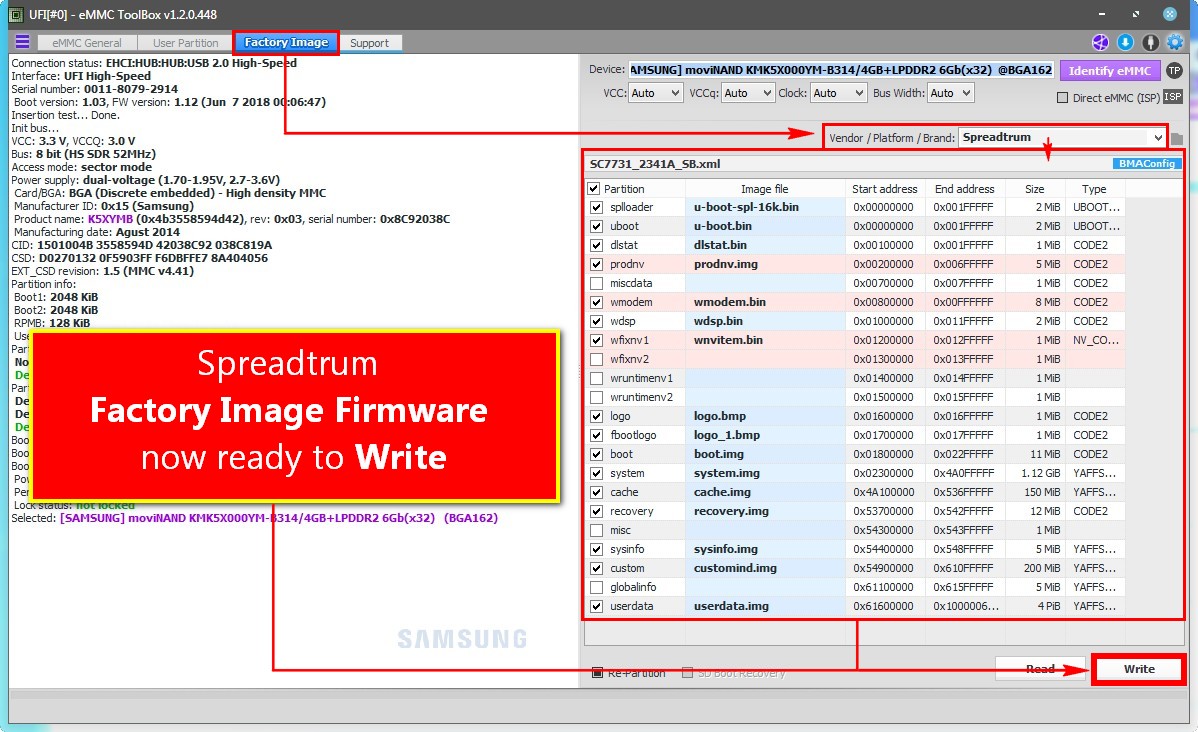Expand the Vendor / Platform / Brand dropdown
The image size is (1198, 732).
coord(1062,138)
